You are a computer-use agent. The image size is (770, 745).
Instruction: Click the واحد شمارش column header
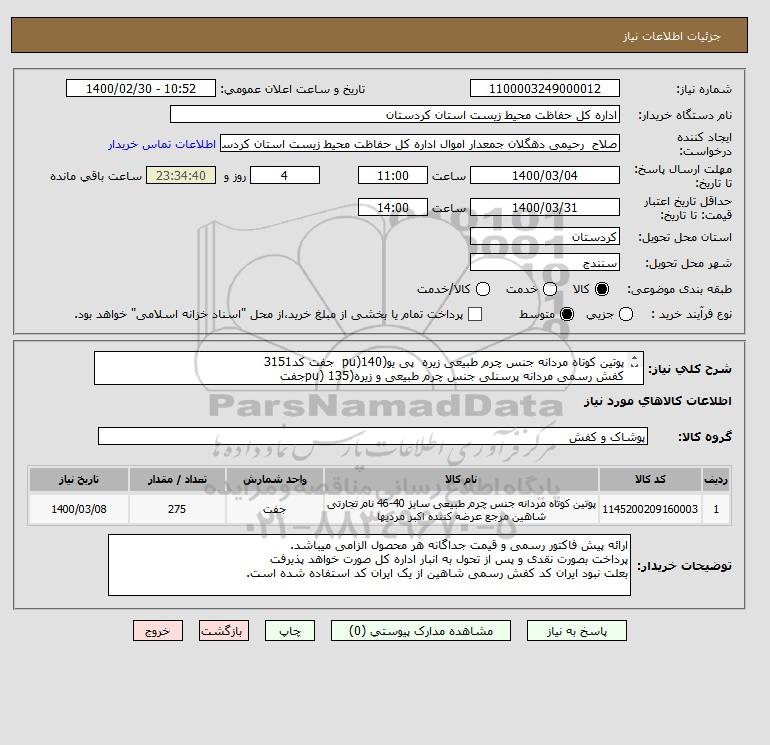click(275, 479)
